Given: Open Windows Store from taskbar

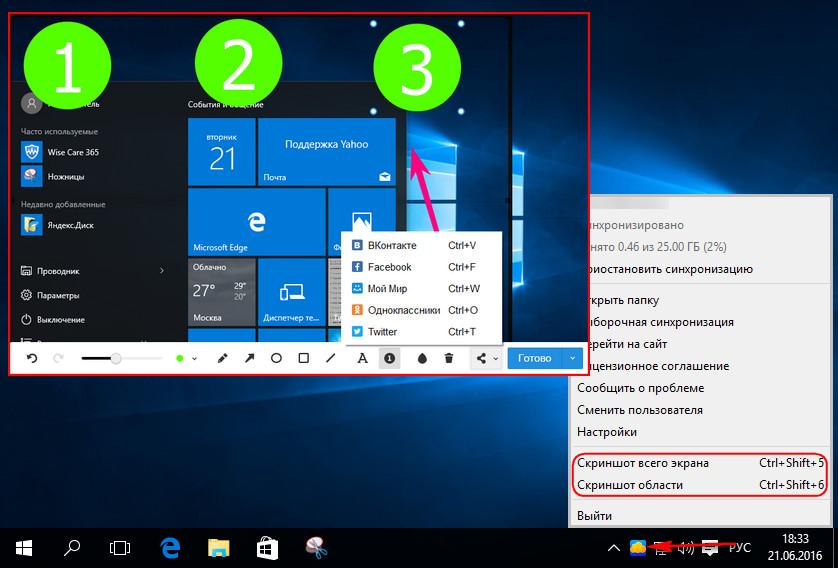Looking at the screenshot, I should 267,548.
